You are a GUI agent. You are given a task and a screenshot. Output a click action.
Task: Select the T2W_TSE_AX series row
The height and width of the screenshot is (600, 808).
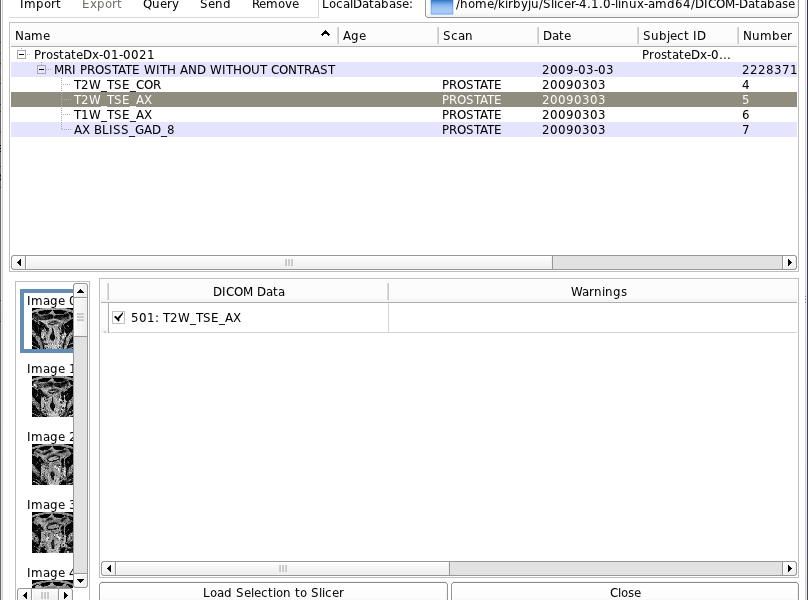(x=404, y=99)
